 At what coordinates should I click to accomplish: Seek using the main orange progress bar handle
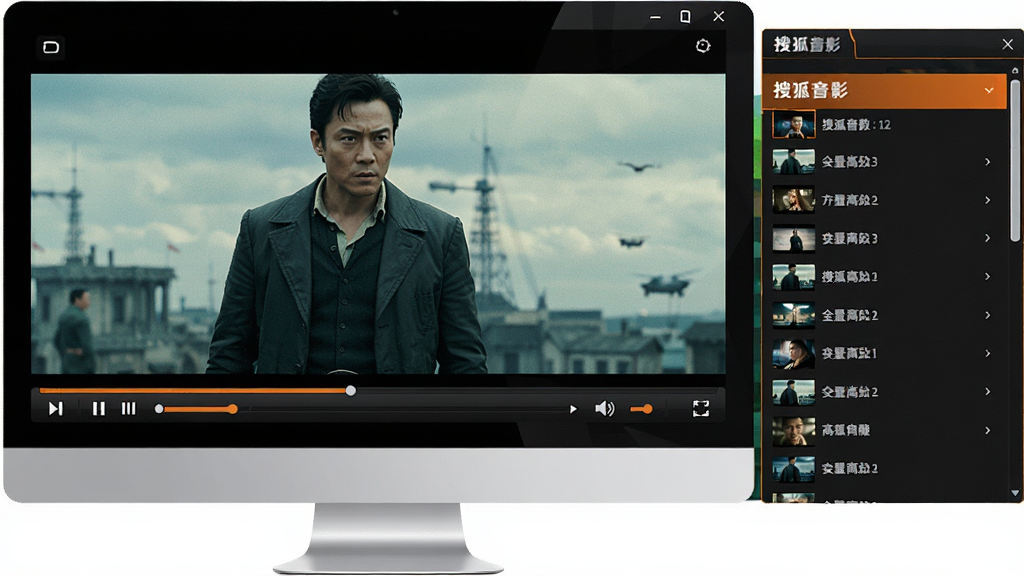coord(351,391)
